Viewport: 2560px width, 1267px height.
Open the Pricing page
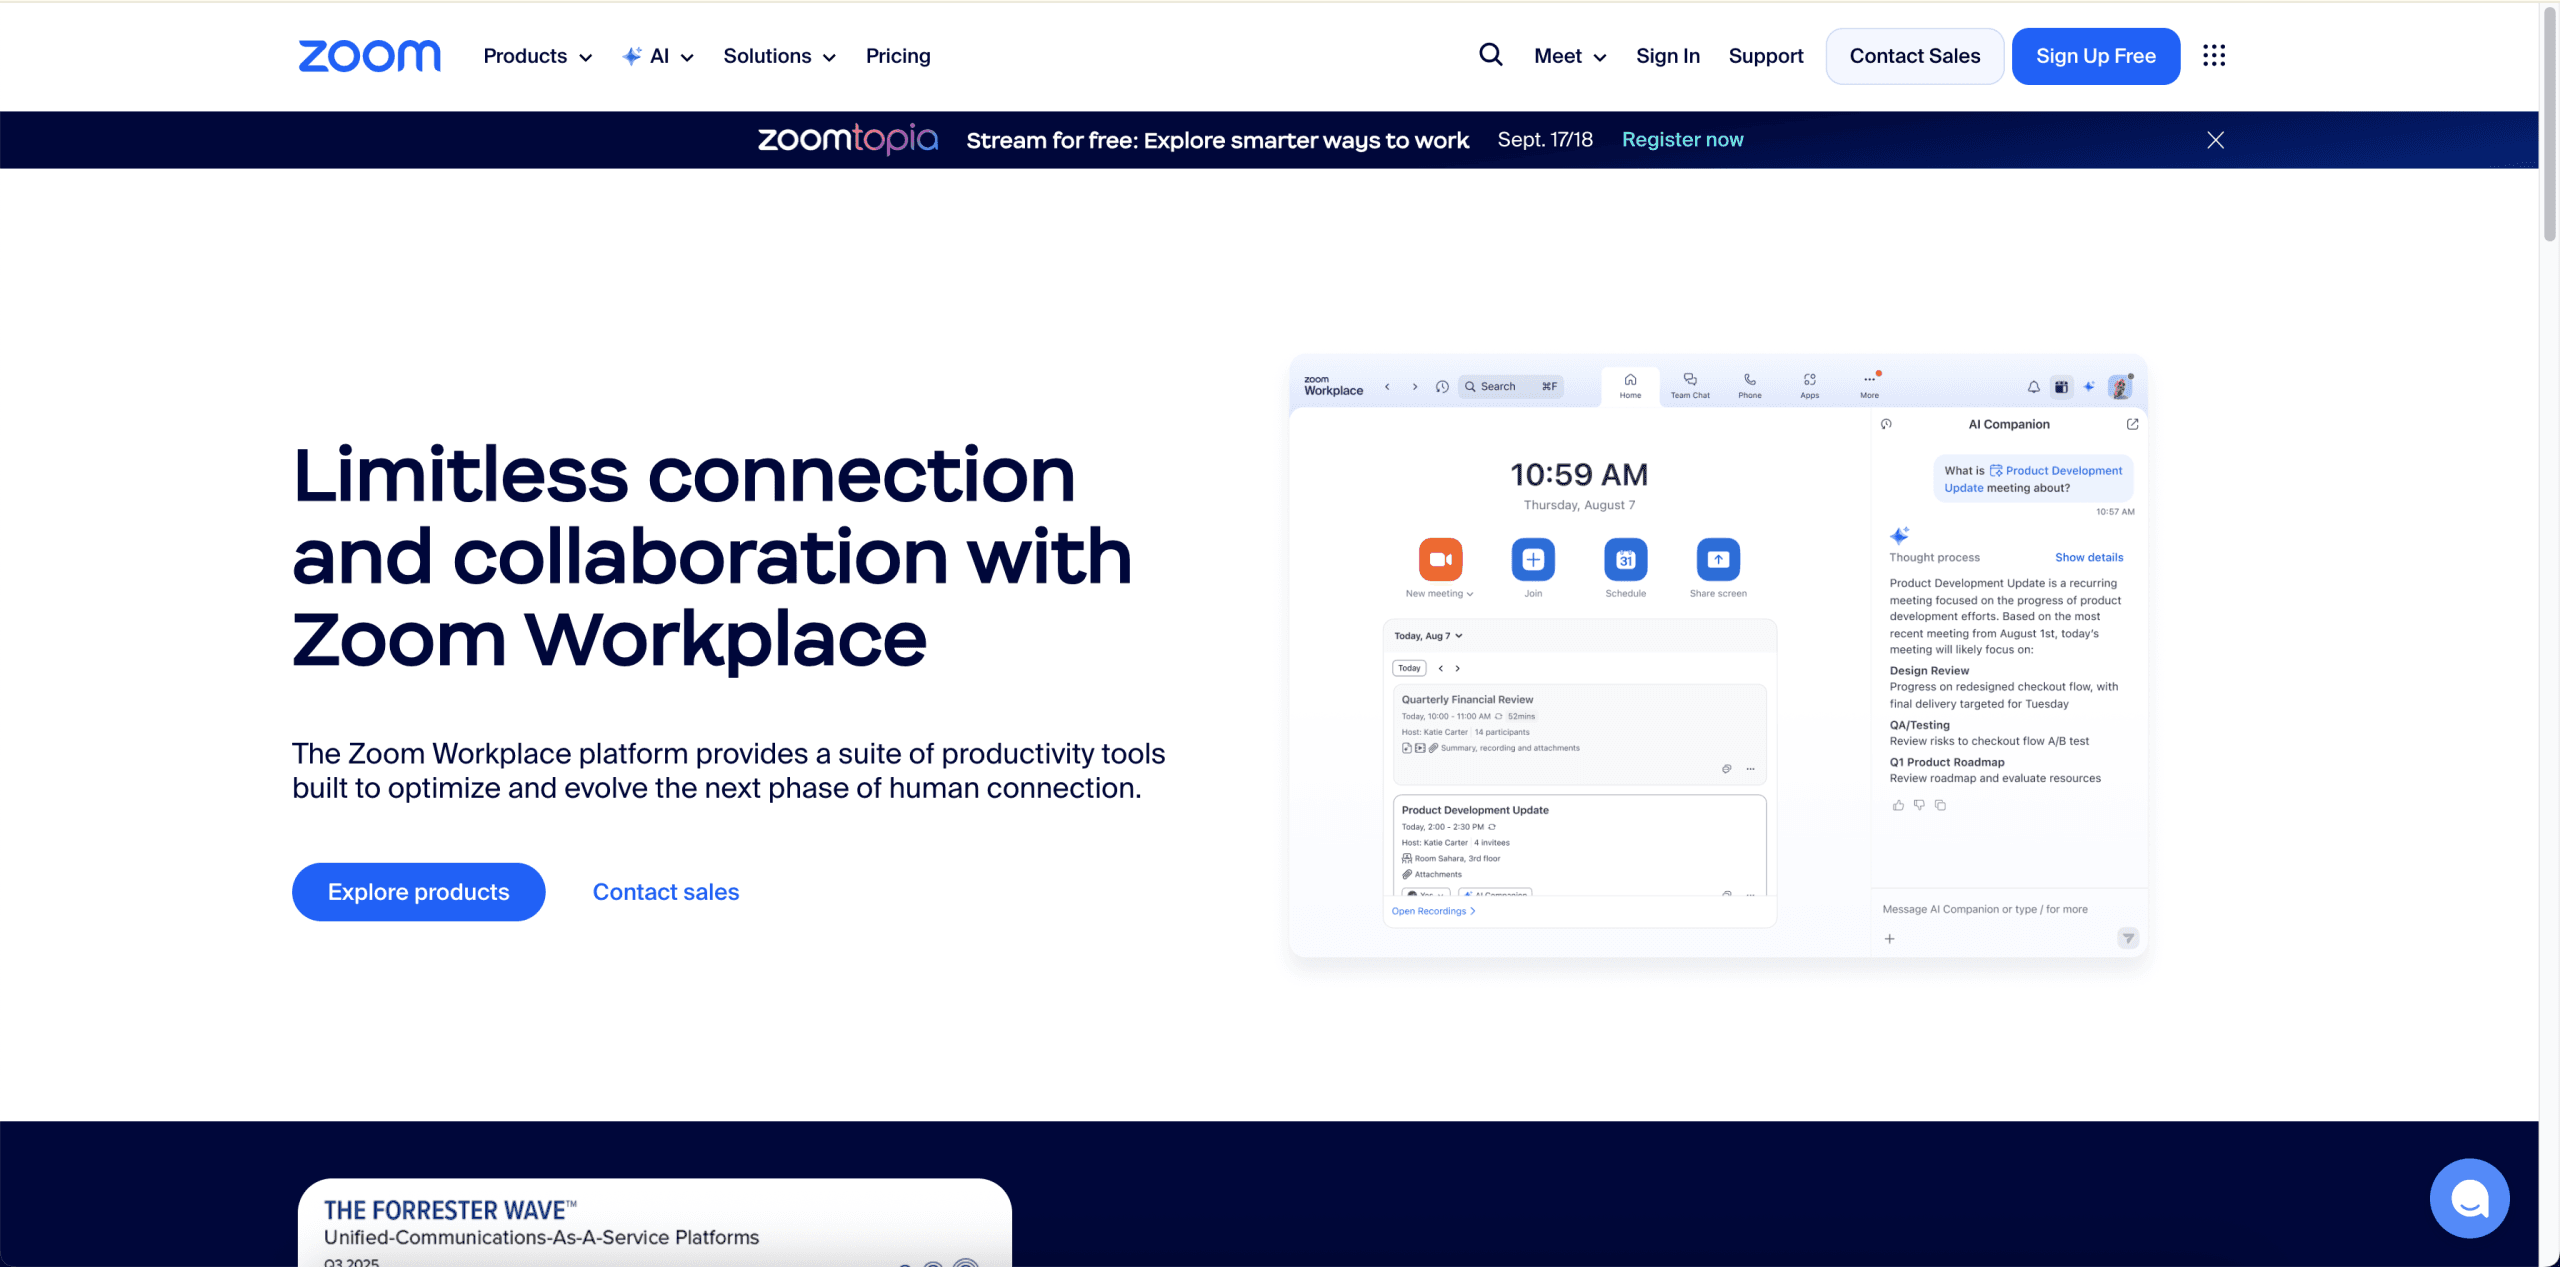tap(898, 56)
